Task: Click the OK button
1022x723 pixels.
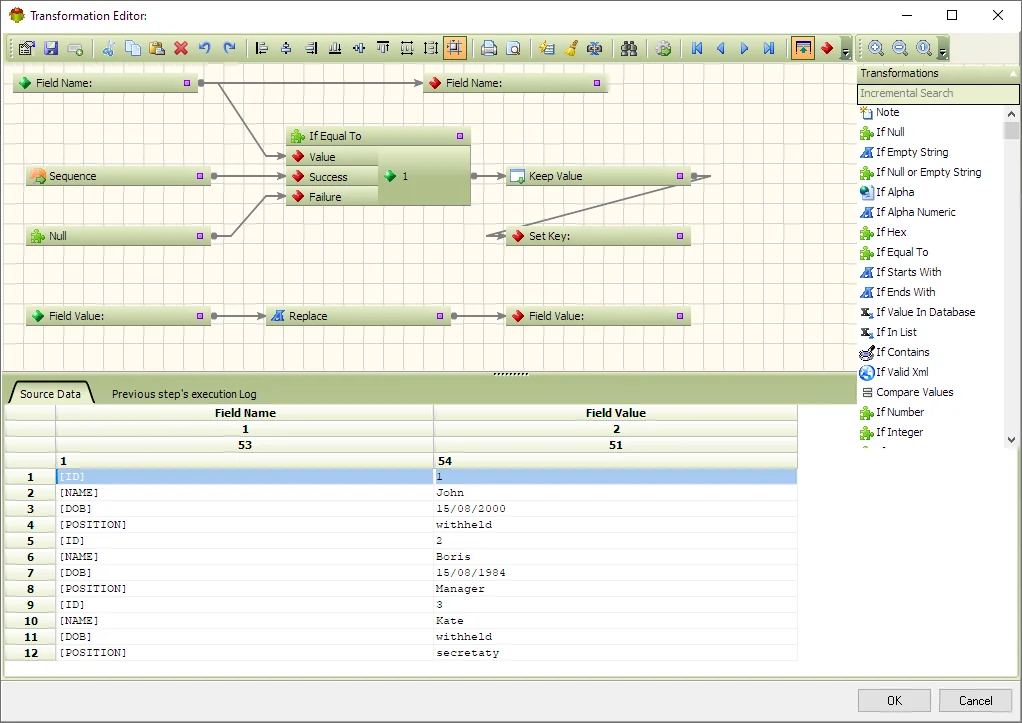Action: coord(894,701)
